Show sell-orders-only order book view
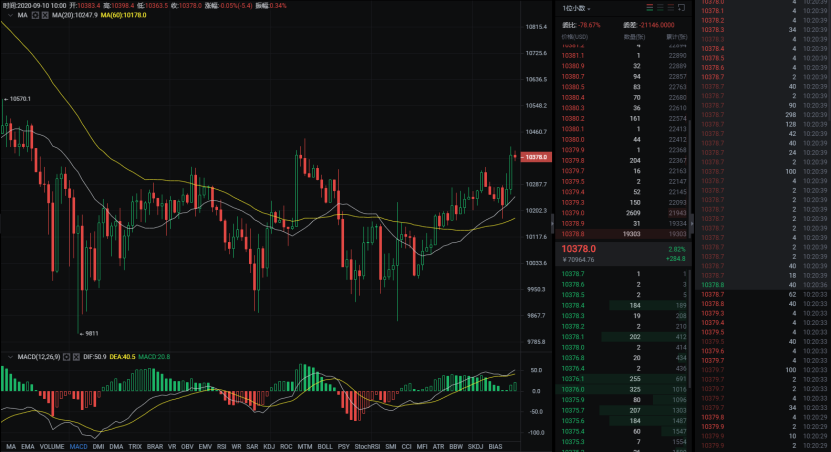The image size is (831, 452). click(670, 8)
